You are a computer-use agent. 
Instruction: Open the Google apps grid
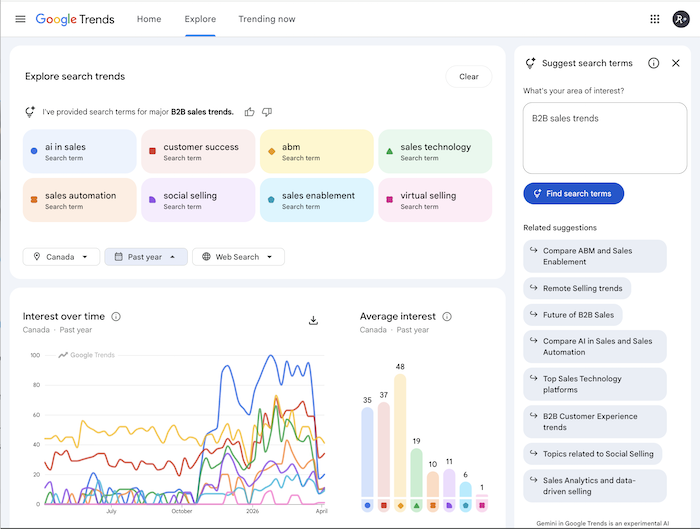pyautogui.click(x=655, y=19)
